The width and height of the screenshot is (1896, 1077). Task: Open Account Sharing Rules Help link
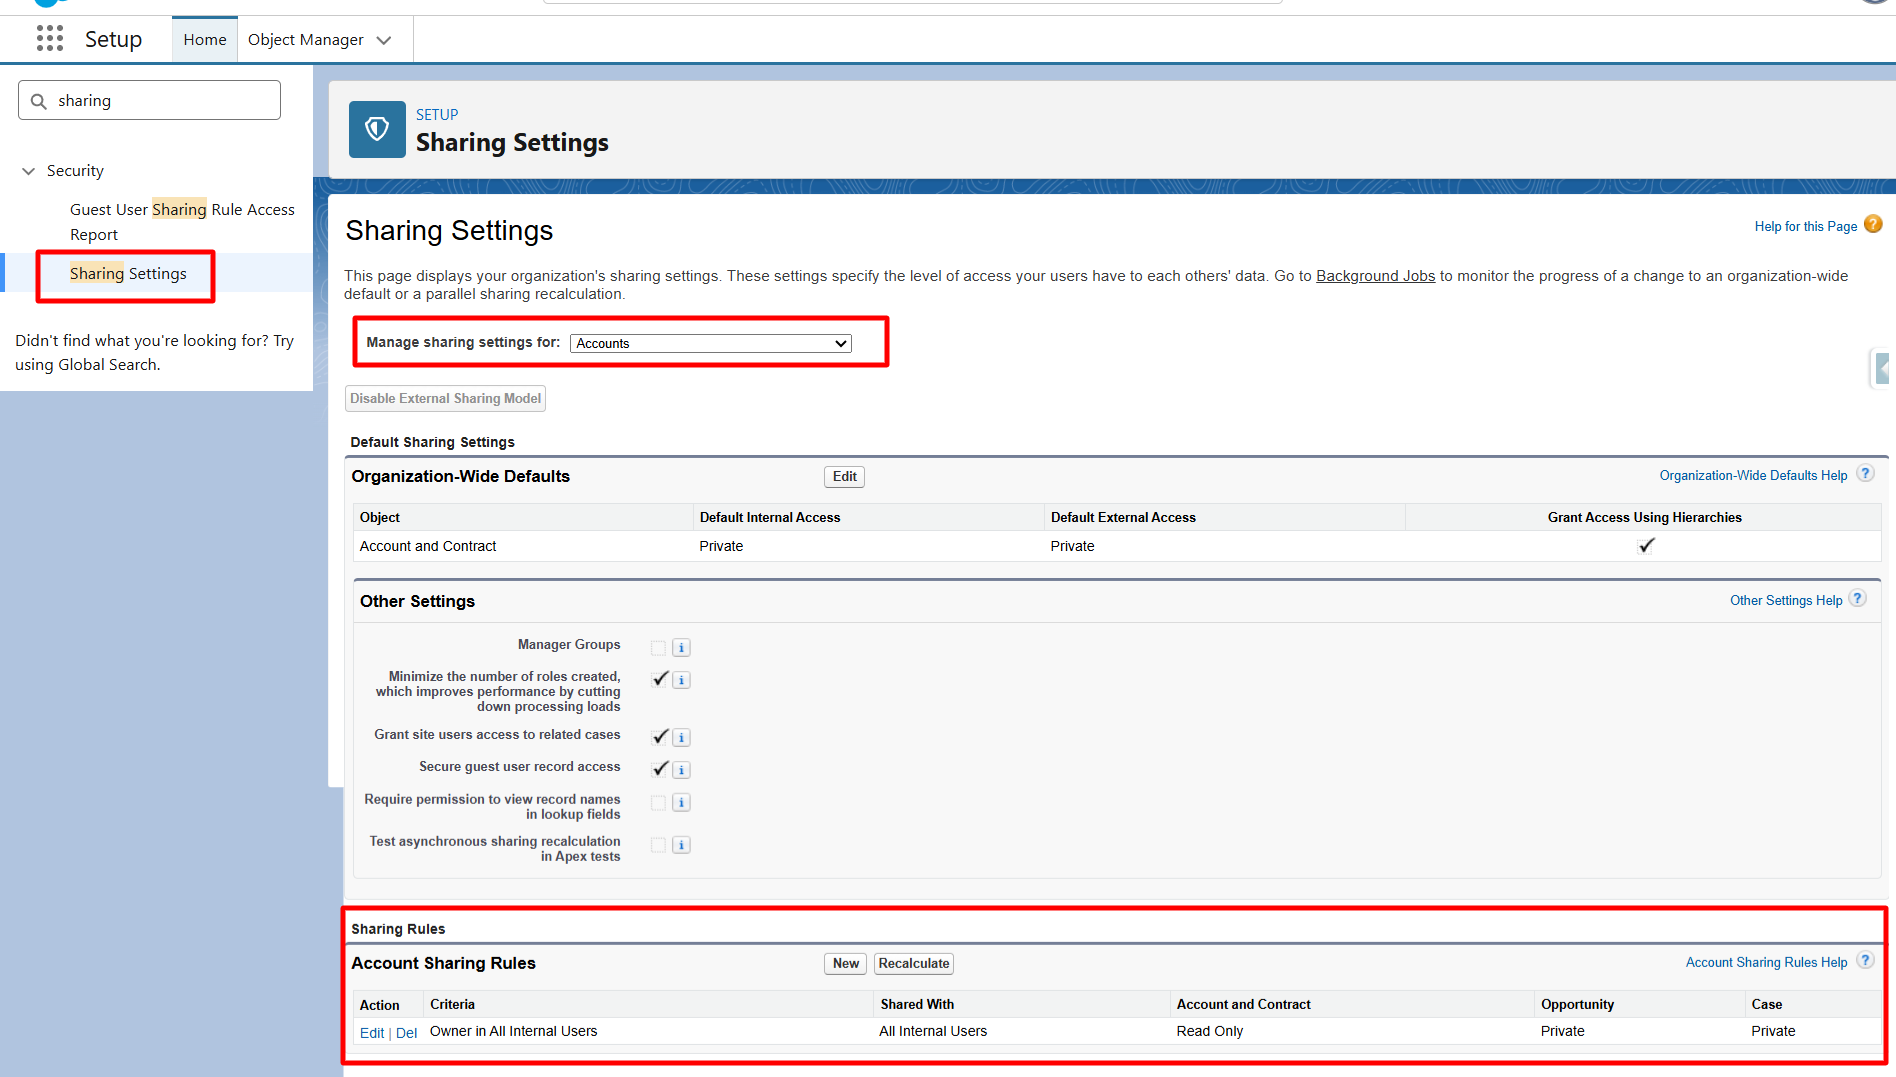[1766, 963]
